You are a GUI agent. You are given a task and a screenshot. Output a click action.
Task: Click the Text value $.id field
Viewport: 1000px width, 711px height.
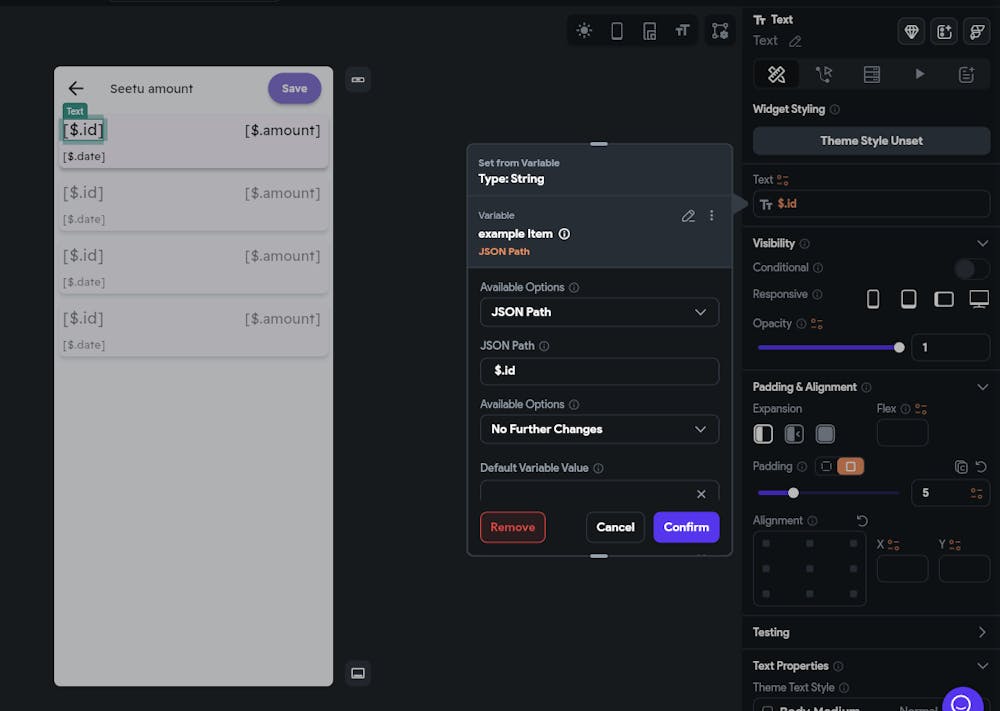coord(871,204)
